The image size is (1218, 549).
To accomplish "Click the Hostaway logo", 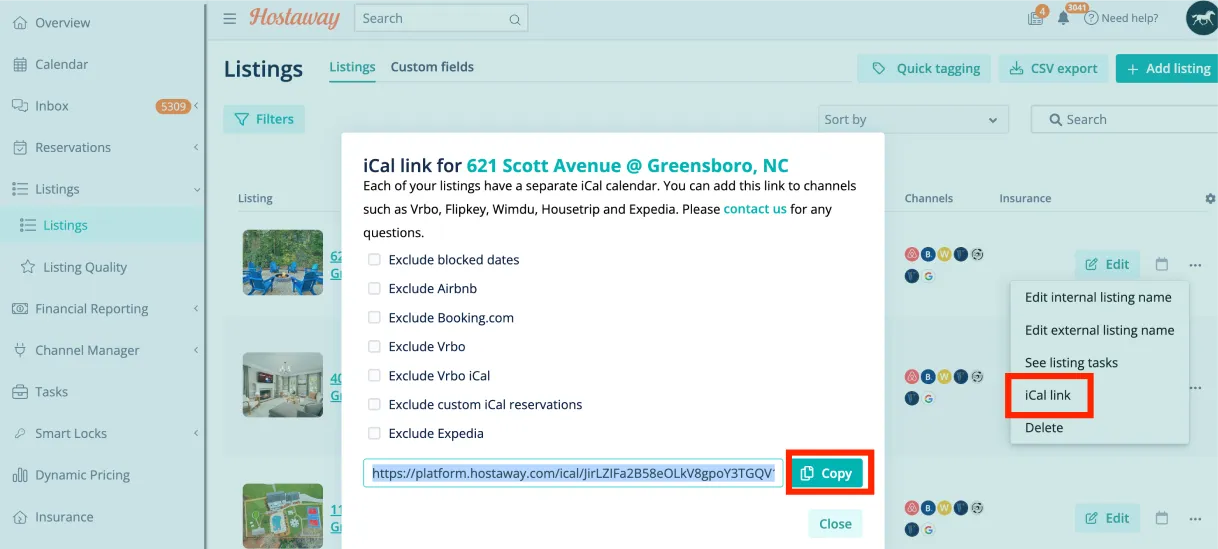I will click(294, 18).
